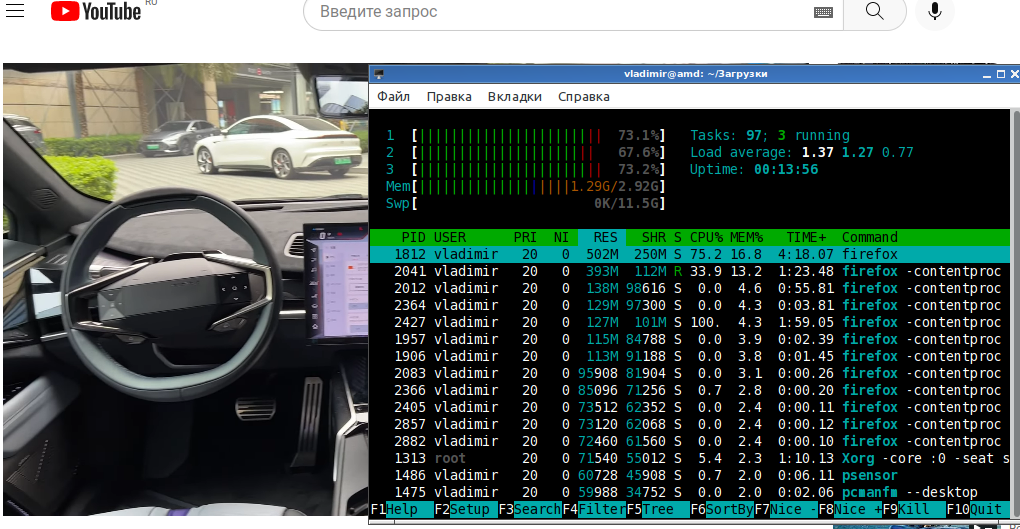The width and height of the screenshot is (1020, 529).
Task: Sort by the NI column header
Action: pos(561,237)
